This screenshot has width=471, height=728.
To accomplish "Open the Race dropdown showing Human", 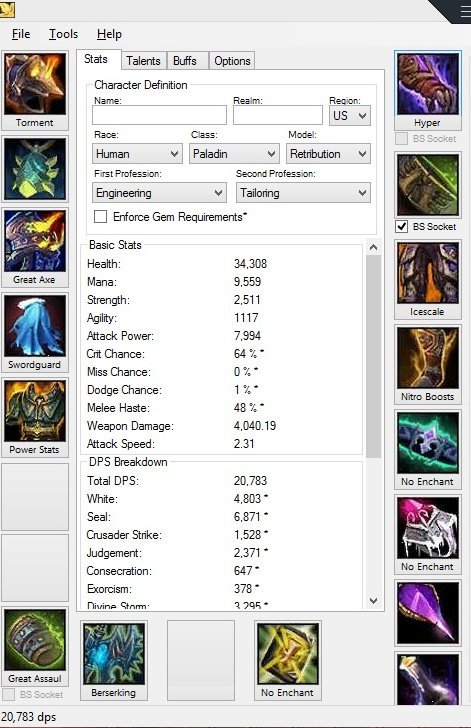I will [137, 154].
